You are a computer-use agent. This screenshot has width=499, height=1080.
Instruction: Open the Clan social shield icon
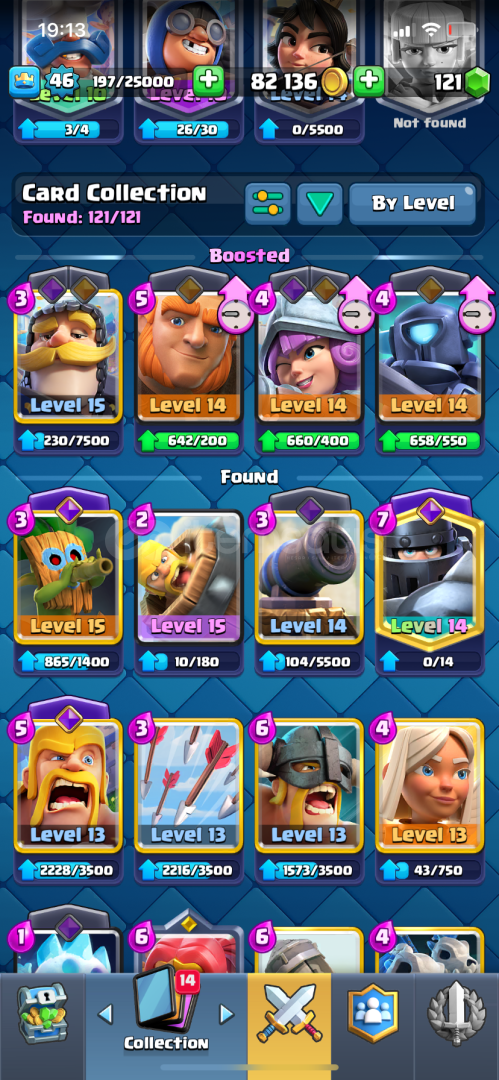tap(372, 1013)
